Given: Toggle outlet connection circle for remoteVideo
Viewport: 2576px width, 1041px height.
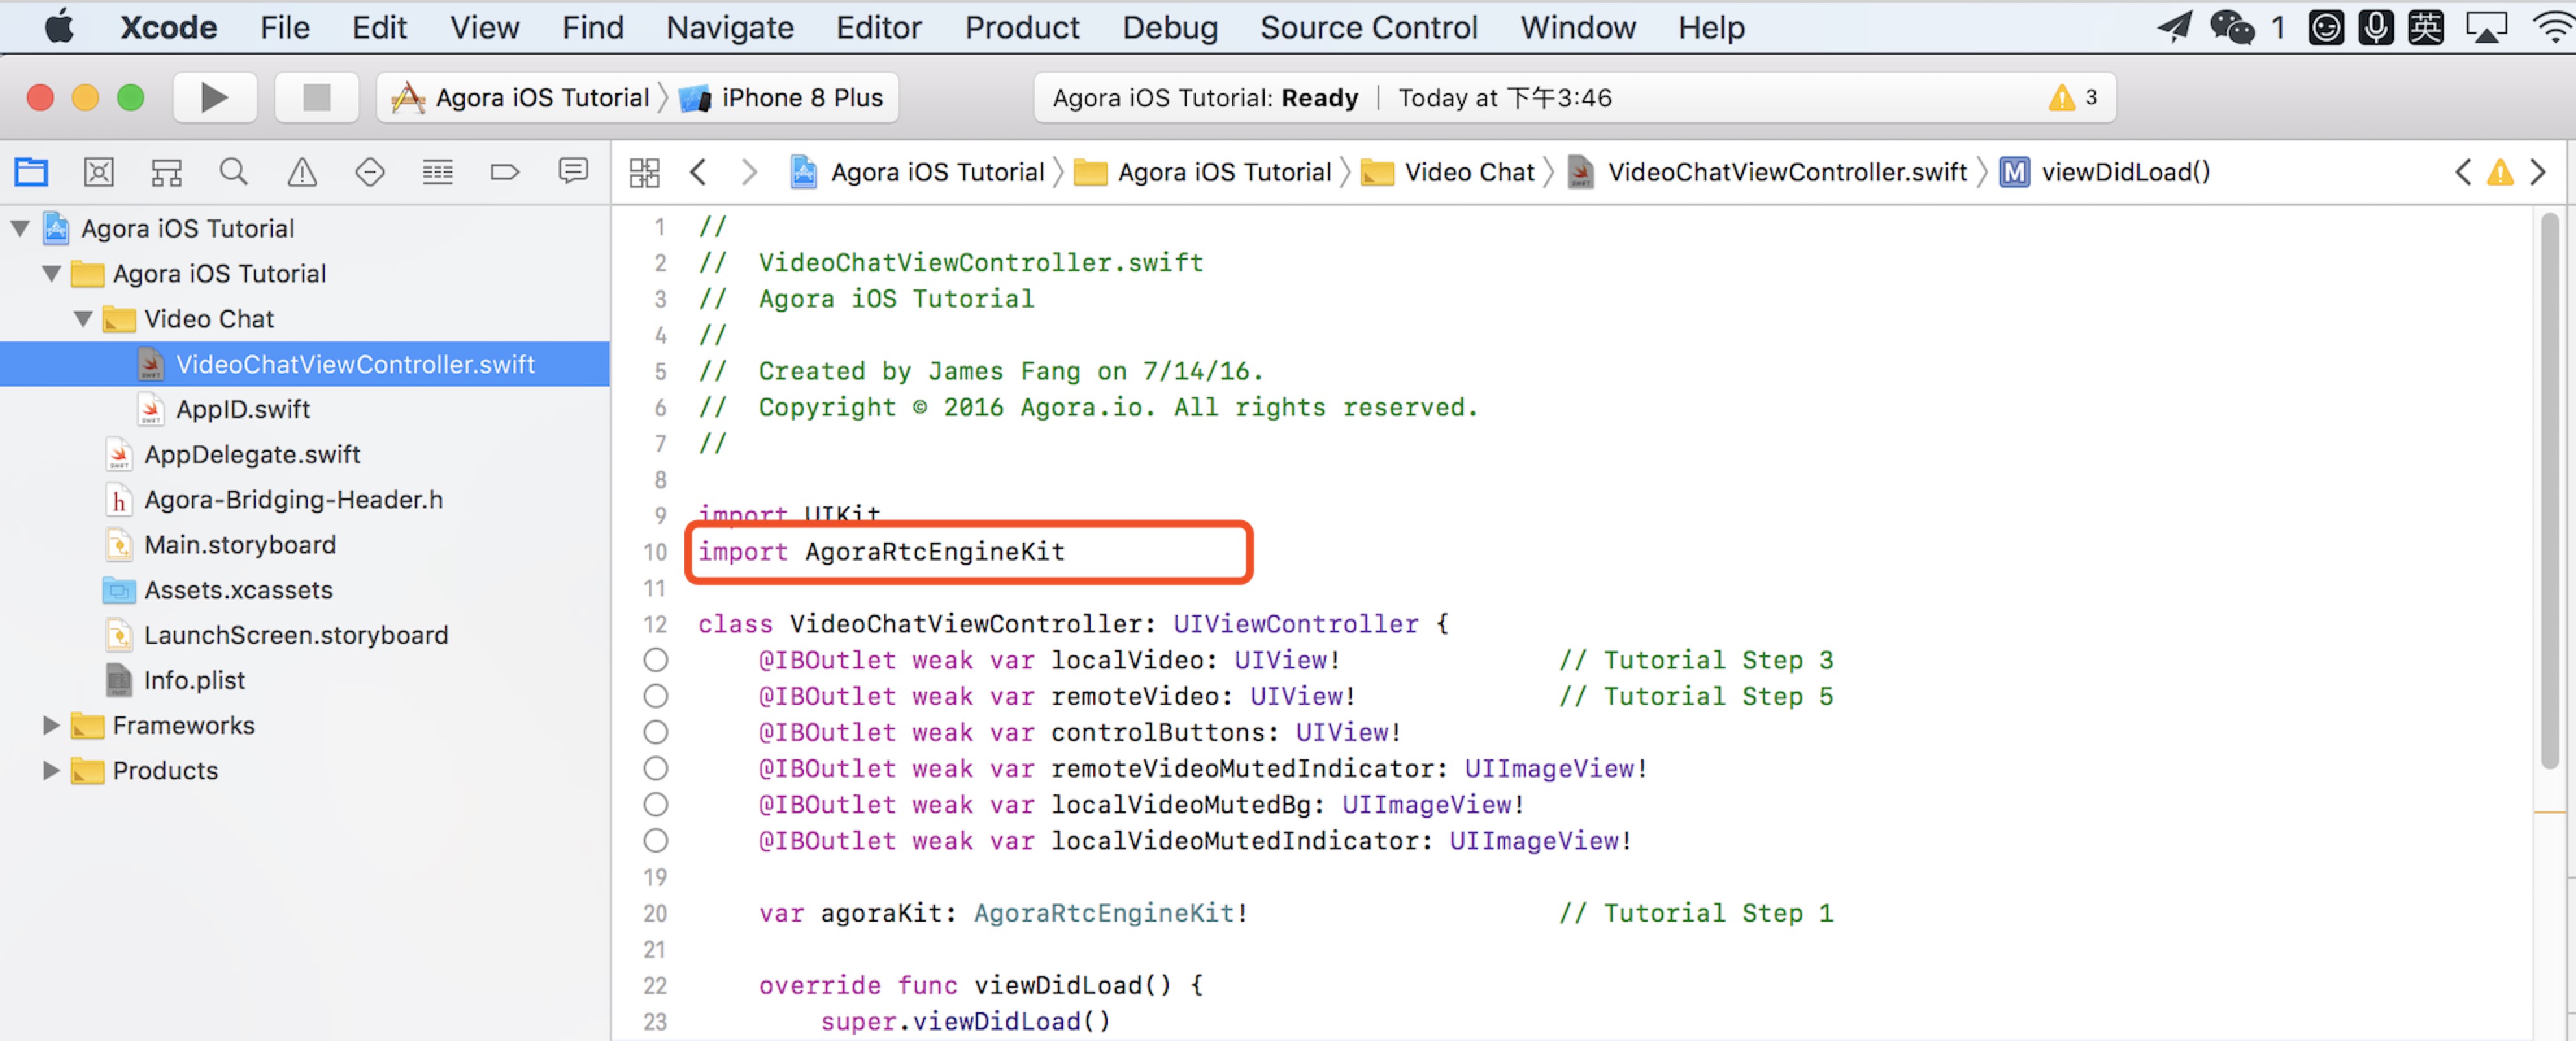Looking at the screenshot, I should [656, 696].
